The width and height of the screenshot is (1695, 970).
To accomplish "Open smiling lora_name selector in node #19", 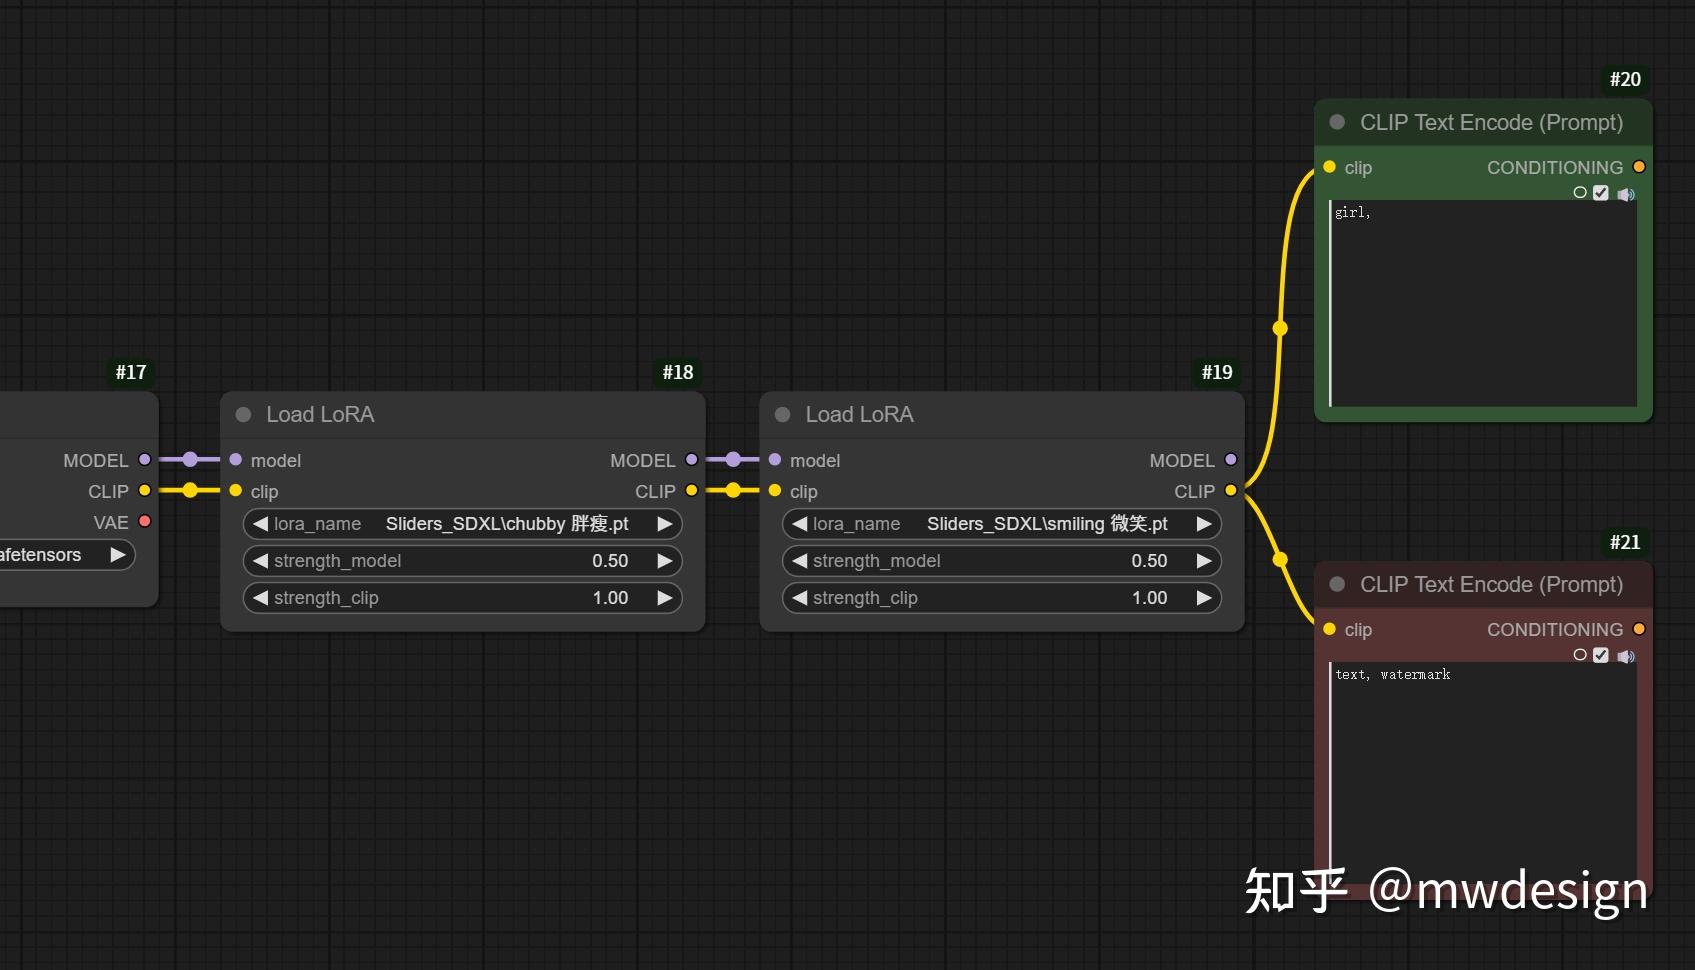I will 1001,524.
